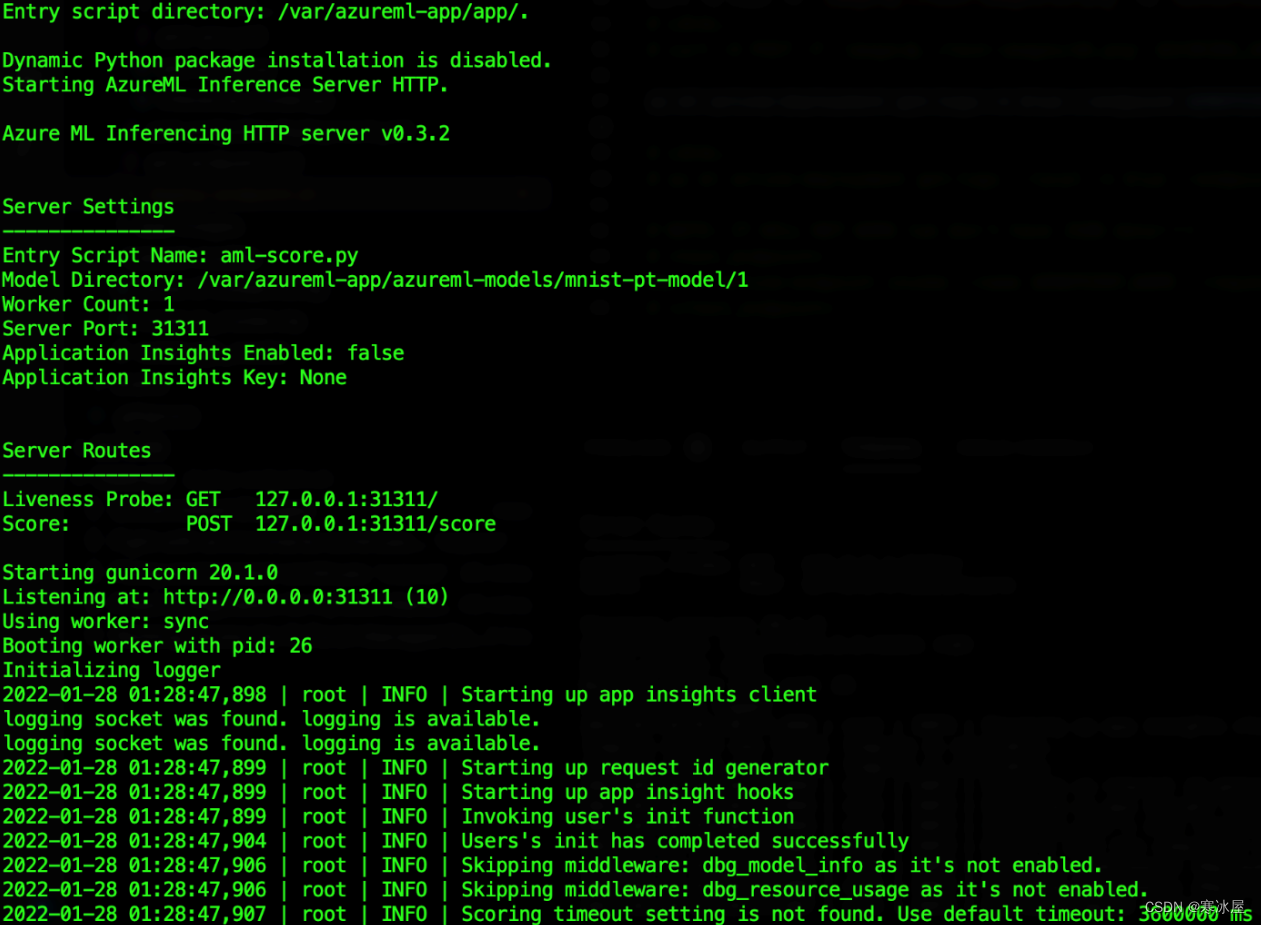Click 'Invoking user's init function' log line
1261x925 pixels.
click(x=398, y=817)
